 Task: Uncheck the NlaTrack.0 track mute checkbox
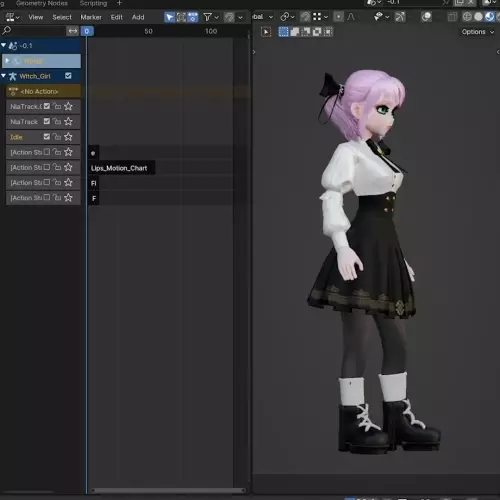[x=47, y=106]
